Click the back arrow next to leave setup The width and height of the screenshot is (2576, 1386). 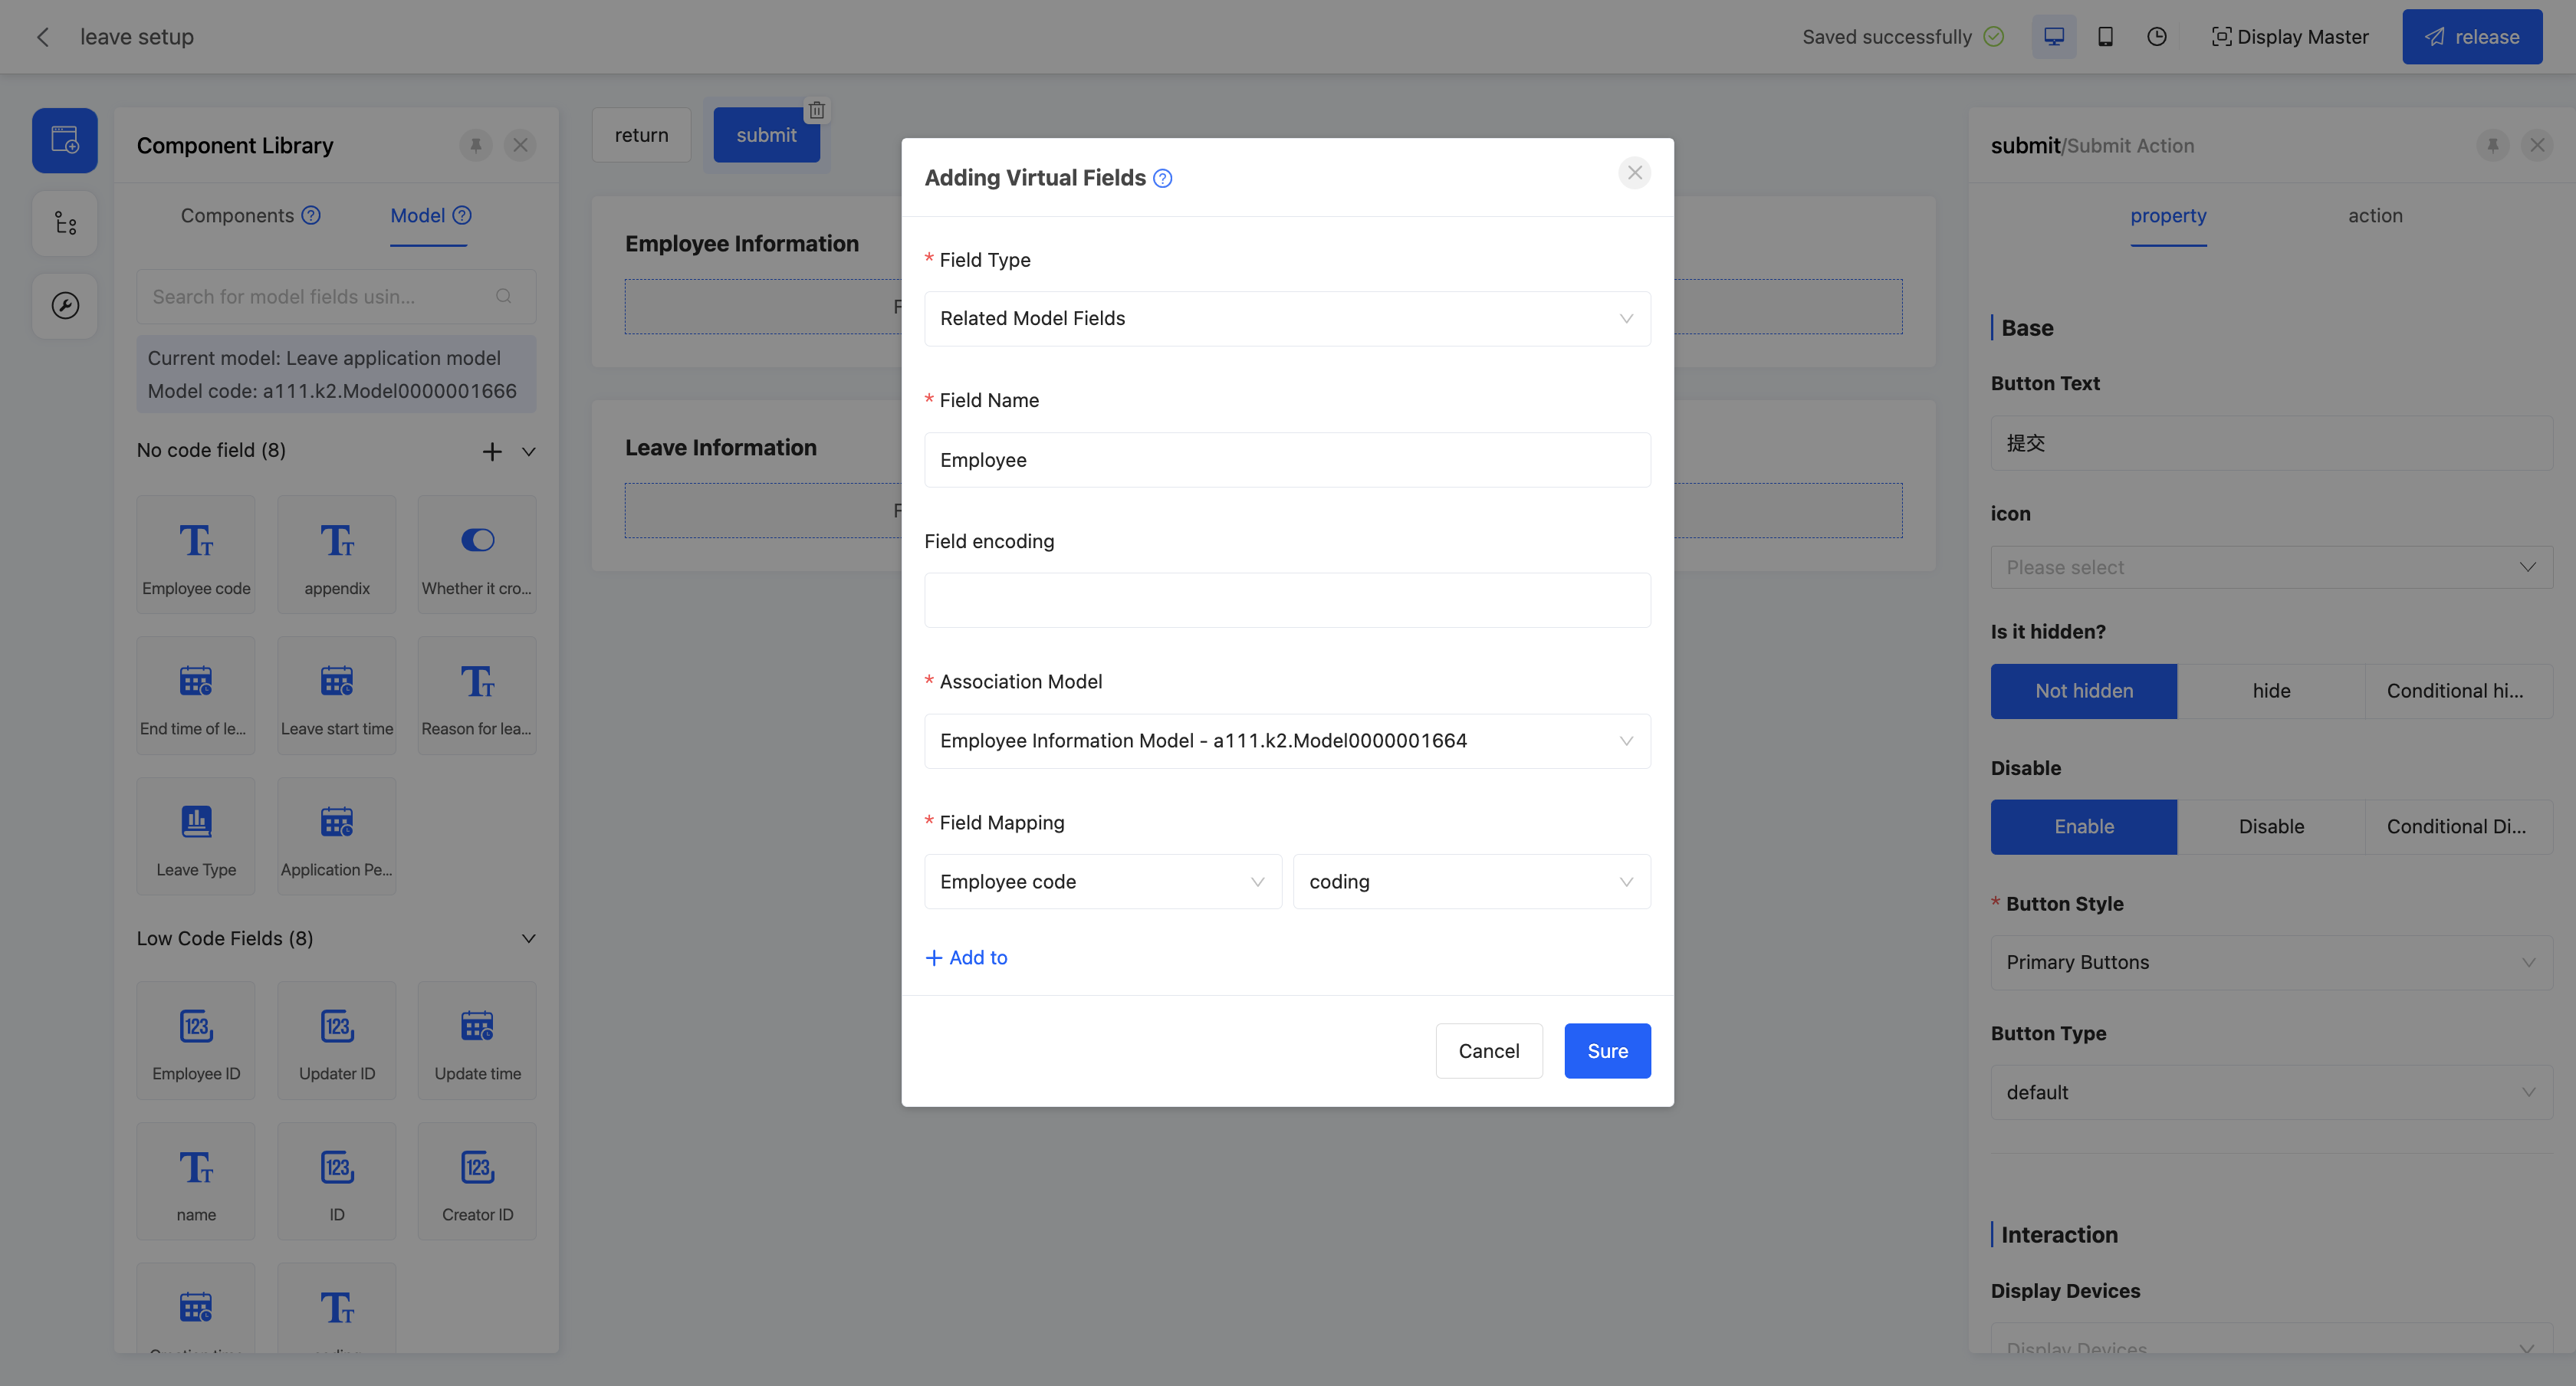(x=42, y=37)
